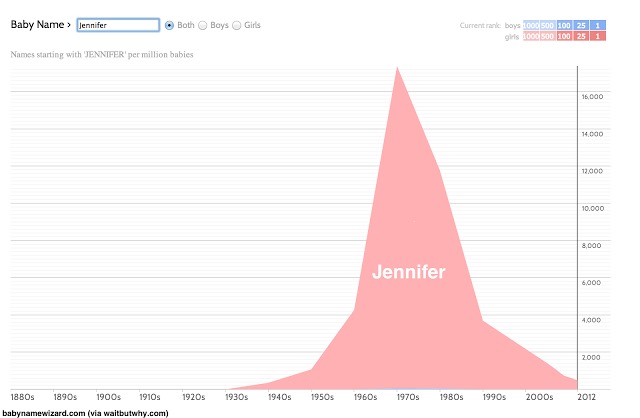This screenshot has width=640, height=418.
Task: Select the Girls radio button
Action: [236, 25]
